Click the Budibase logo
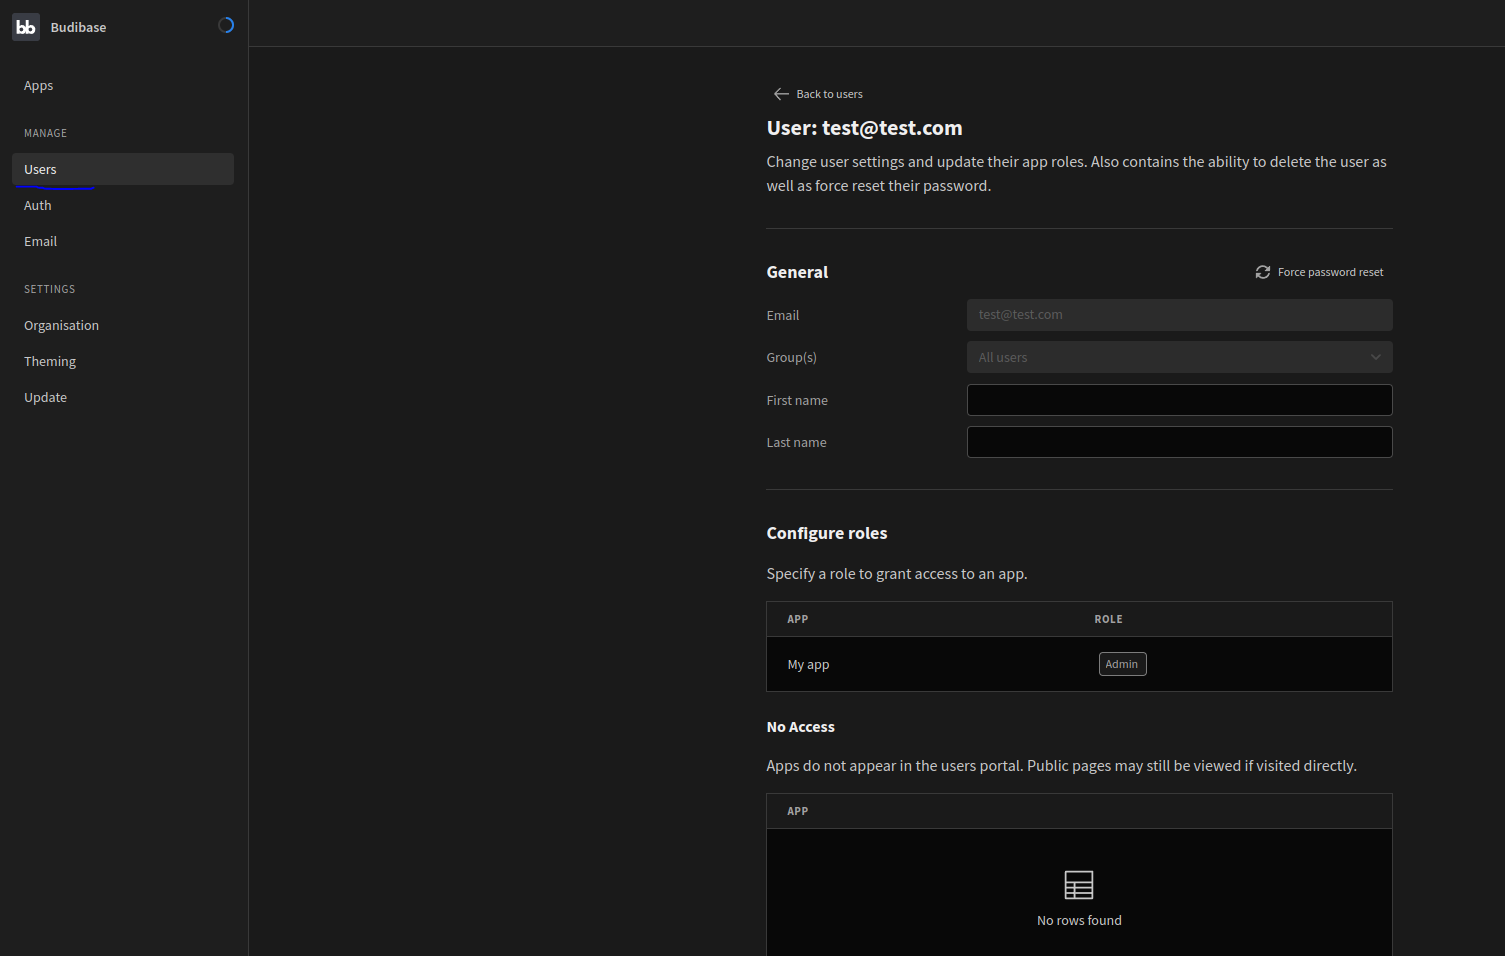This screenshot has height=956, width=1505. coord(26,27)
